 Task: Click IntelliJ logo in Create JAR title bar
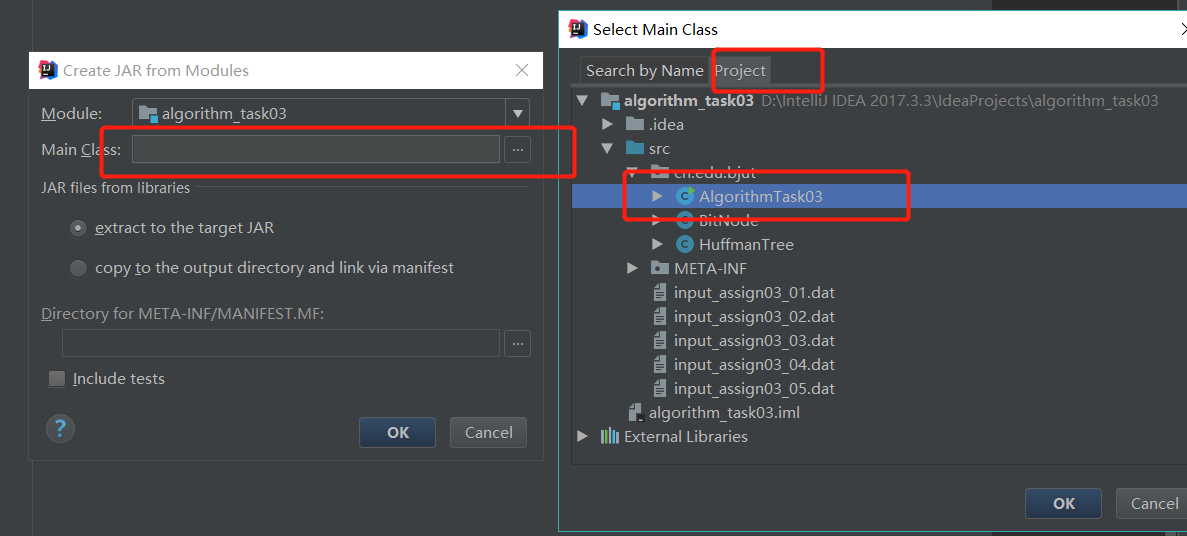point(48,70)
